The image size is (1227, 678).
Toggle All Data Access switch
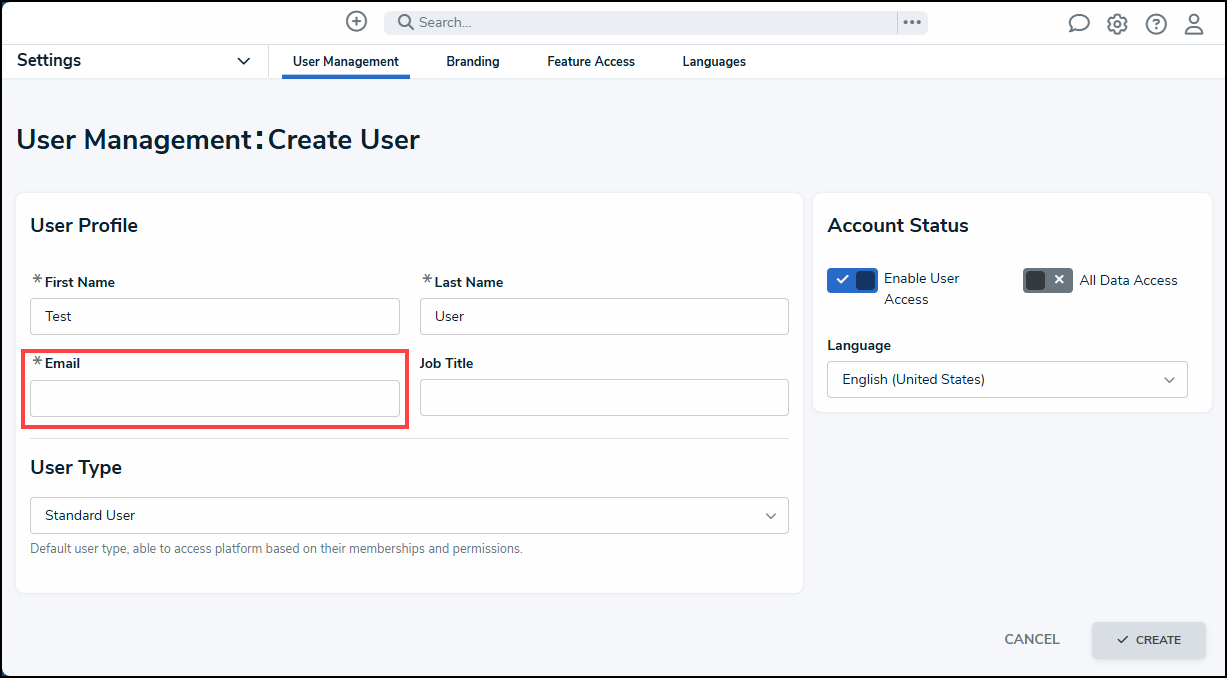coord(1048,280)
